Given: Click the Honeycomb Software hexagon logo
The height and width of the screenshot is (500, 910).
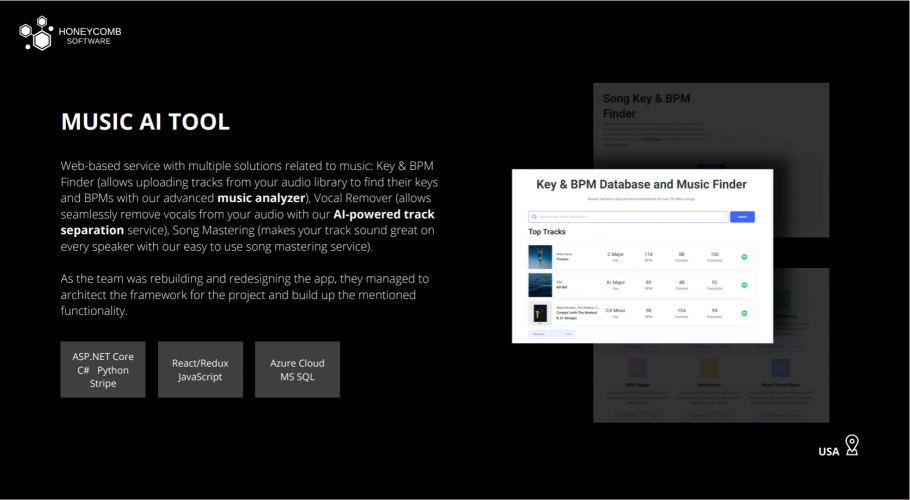Looking at the screenshot, I should (x=36, y=33).
